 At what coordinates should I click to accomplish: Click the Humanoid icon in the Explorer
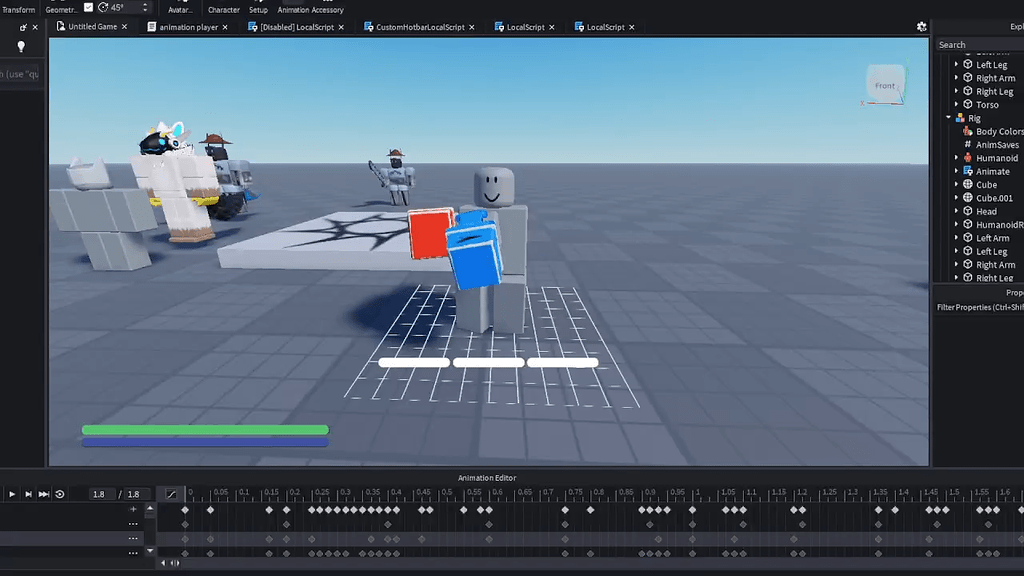coord(966,157)
